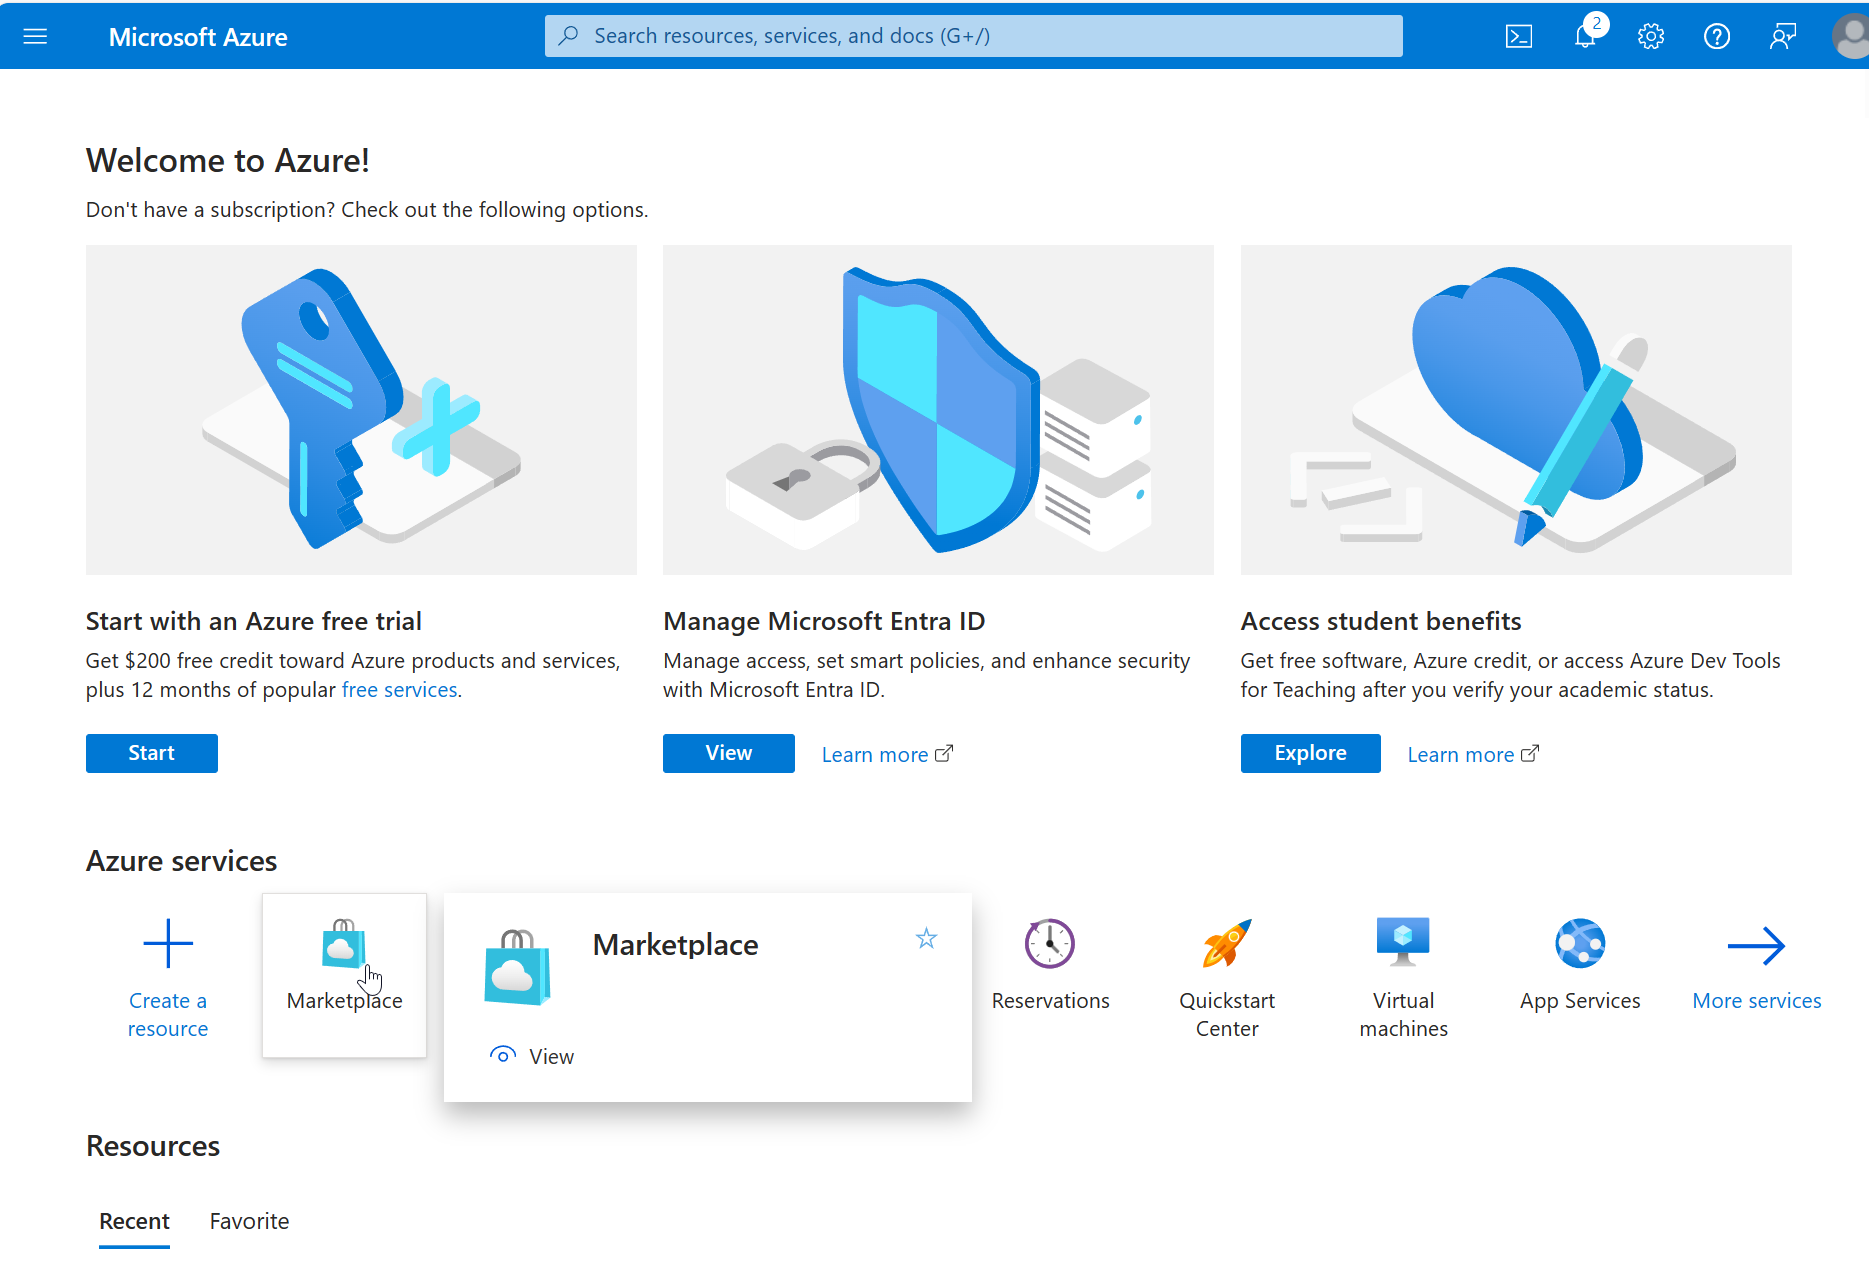Click the Create a resource plus icon
Image resolution: width=1869 pixels, height=1262 pixels.
pos(168,944)
